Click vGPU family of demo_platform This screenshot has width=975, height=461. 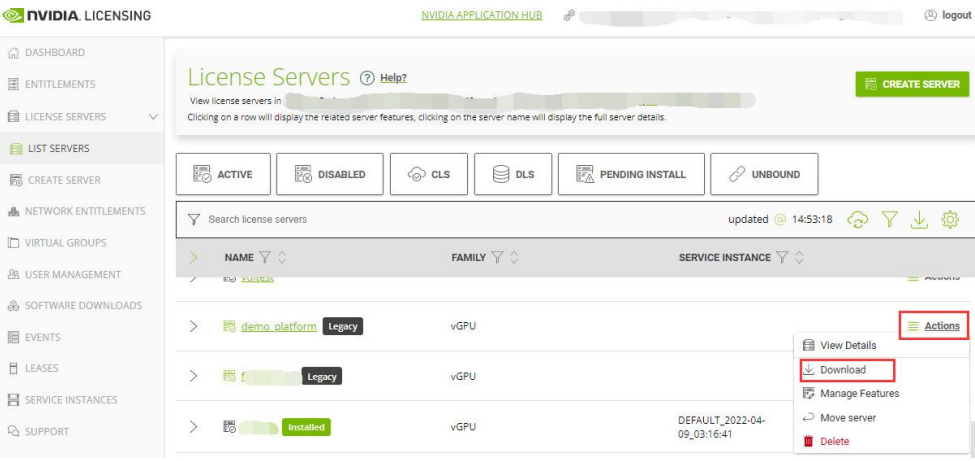coord(463,326)
